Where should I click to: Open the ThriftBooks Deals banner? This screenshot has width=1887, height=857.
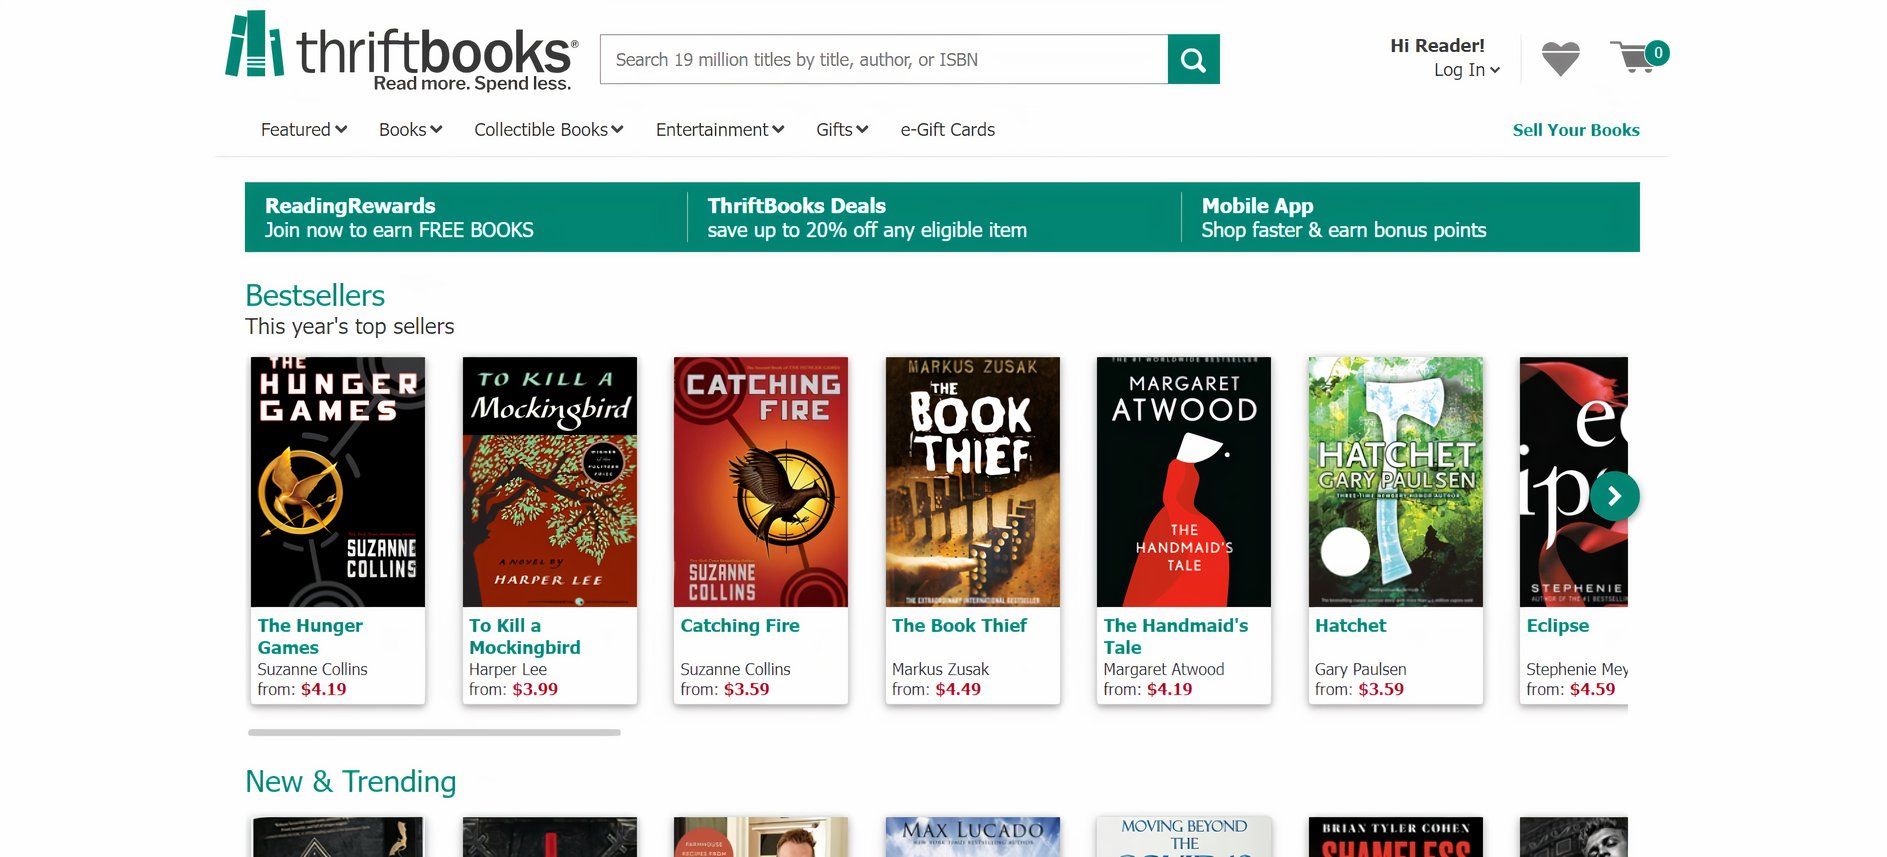(933, 217)
